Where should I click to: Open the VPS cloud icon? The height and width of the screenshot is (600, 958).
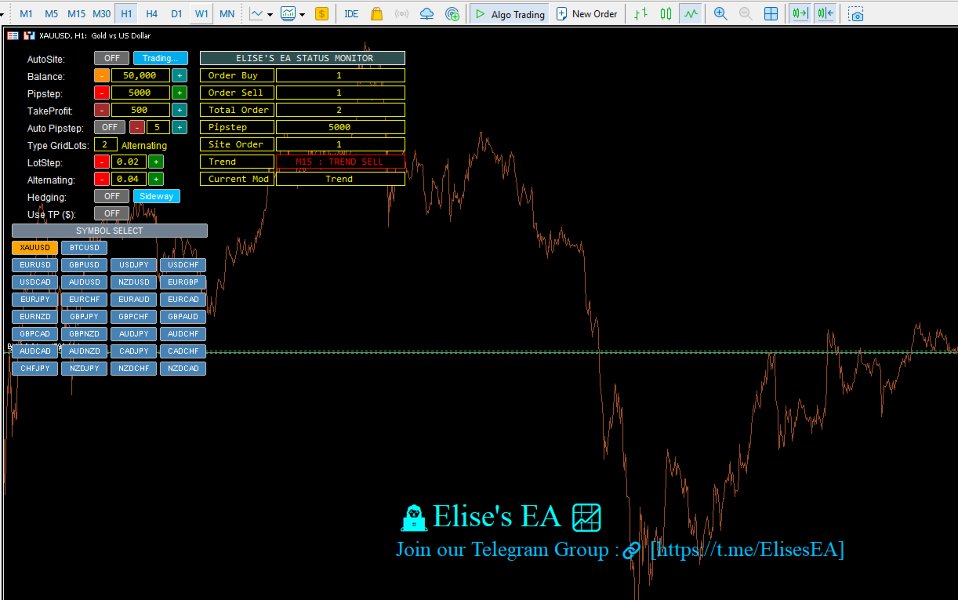pos(426,13)
